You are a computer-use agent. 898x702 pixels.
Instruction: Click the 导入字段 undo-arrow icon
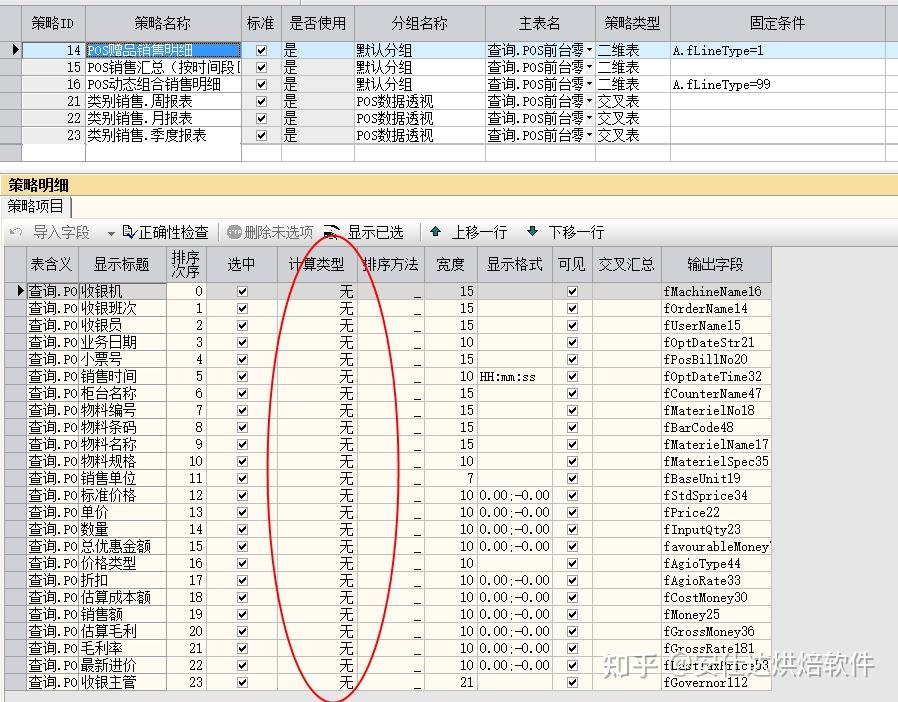tap(16, 232)
